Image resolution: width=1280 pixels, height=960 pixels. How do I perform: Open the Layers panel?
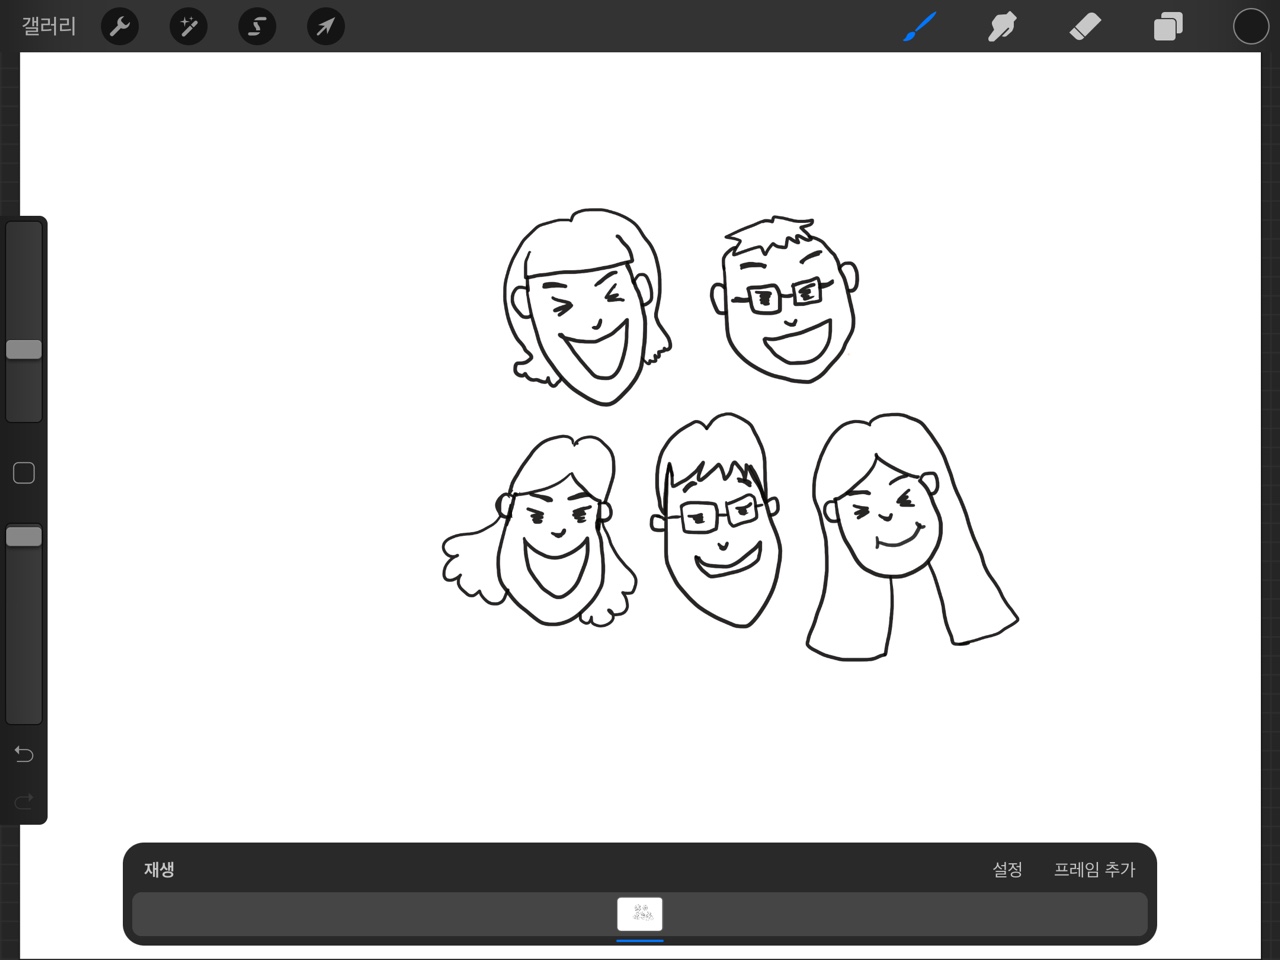[1168, 26]
